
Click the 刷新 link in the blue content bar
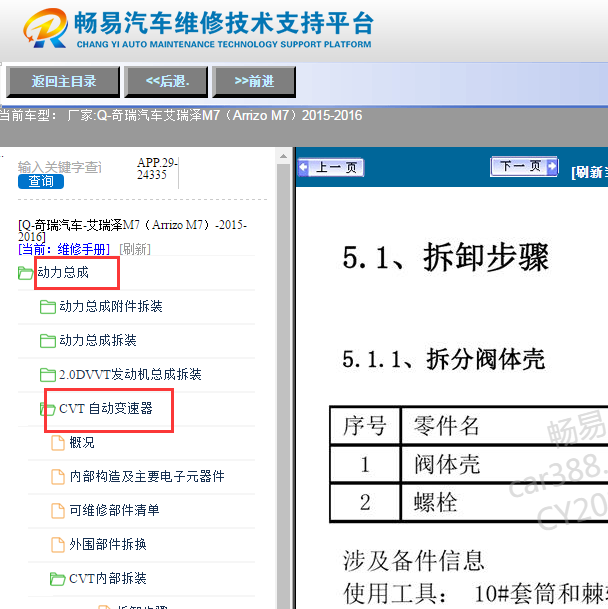point(589,172)
